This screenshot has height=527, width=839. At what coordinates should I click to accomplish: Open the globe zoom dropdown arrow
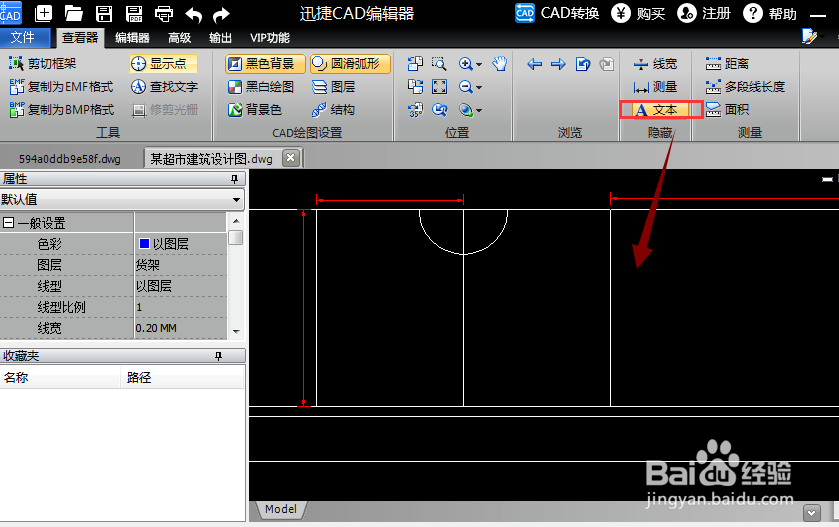[x=479, y=111]
